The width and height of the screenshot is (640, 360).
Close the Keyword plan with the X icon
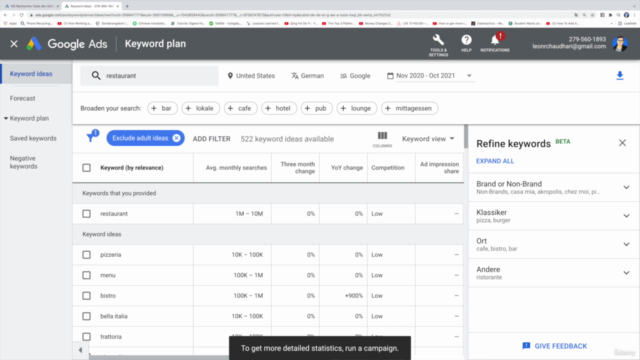(x=14, y=44)
